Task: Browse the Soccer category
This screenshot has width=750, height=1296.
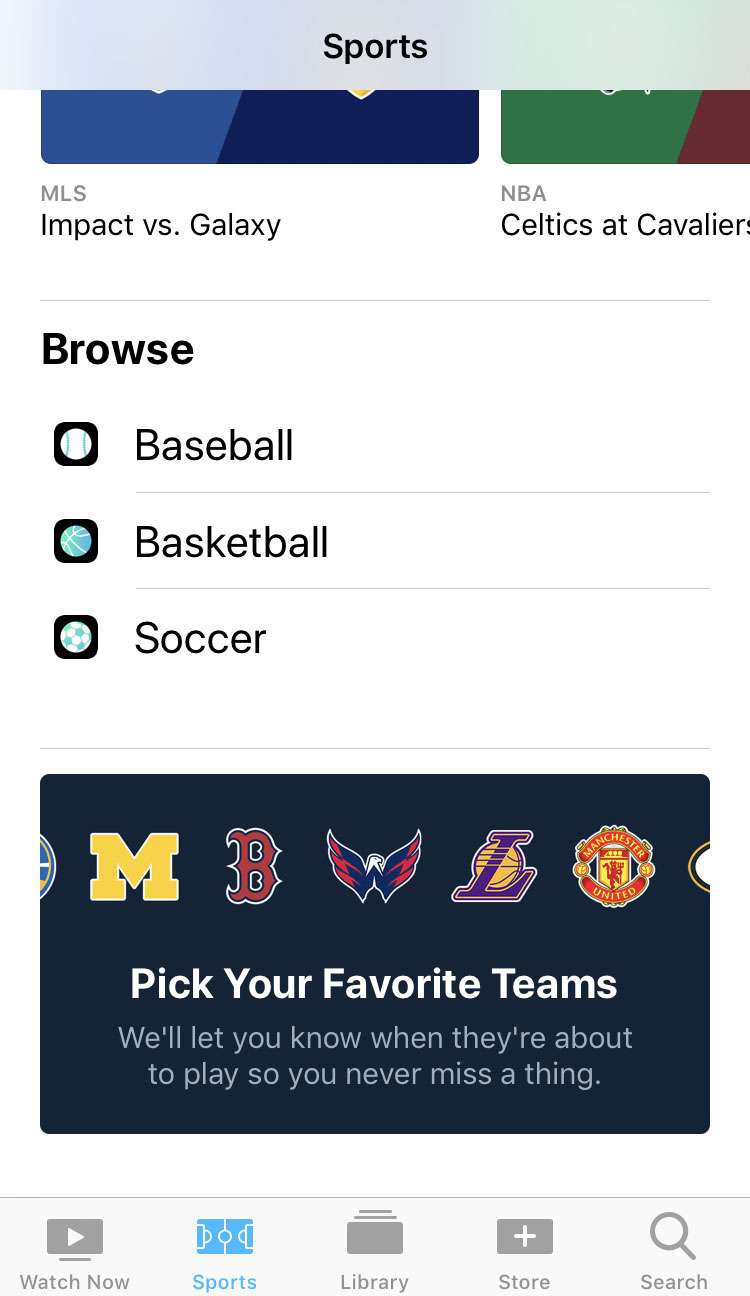Action: coord(200,638)
